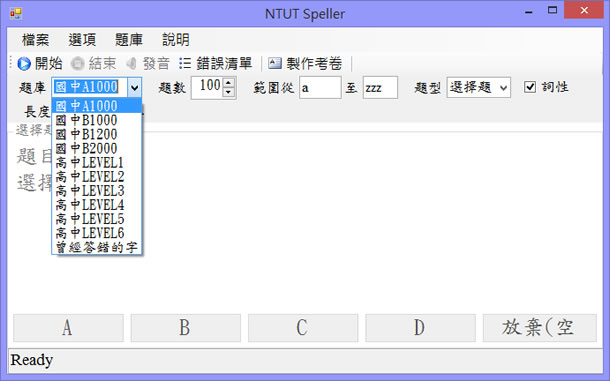The height and width of the screenshot is (381, 610).
Task: Click the 放棄 give up button
Action: (x=540, y=328)
